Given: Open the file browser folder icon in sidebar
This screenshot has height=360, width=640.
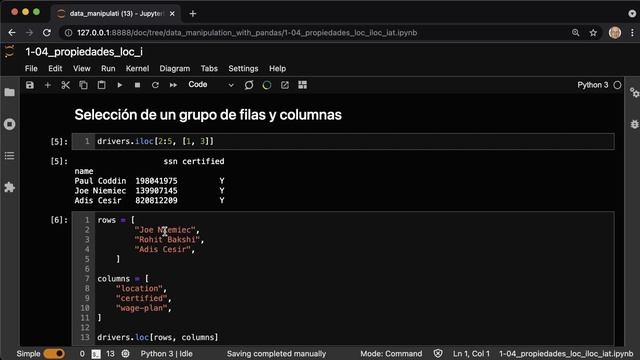Looking at the screenshot, I should click(9, 92).
